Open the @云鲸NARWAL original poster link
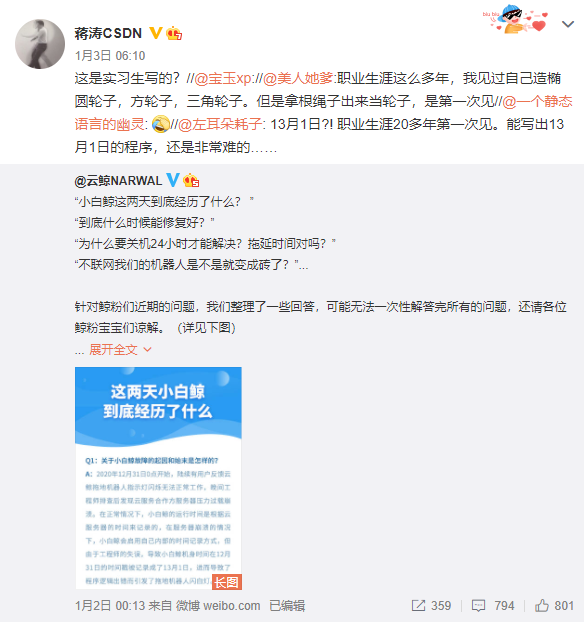 [118, 180]
